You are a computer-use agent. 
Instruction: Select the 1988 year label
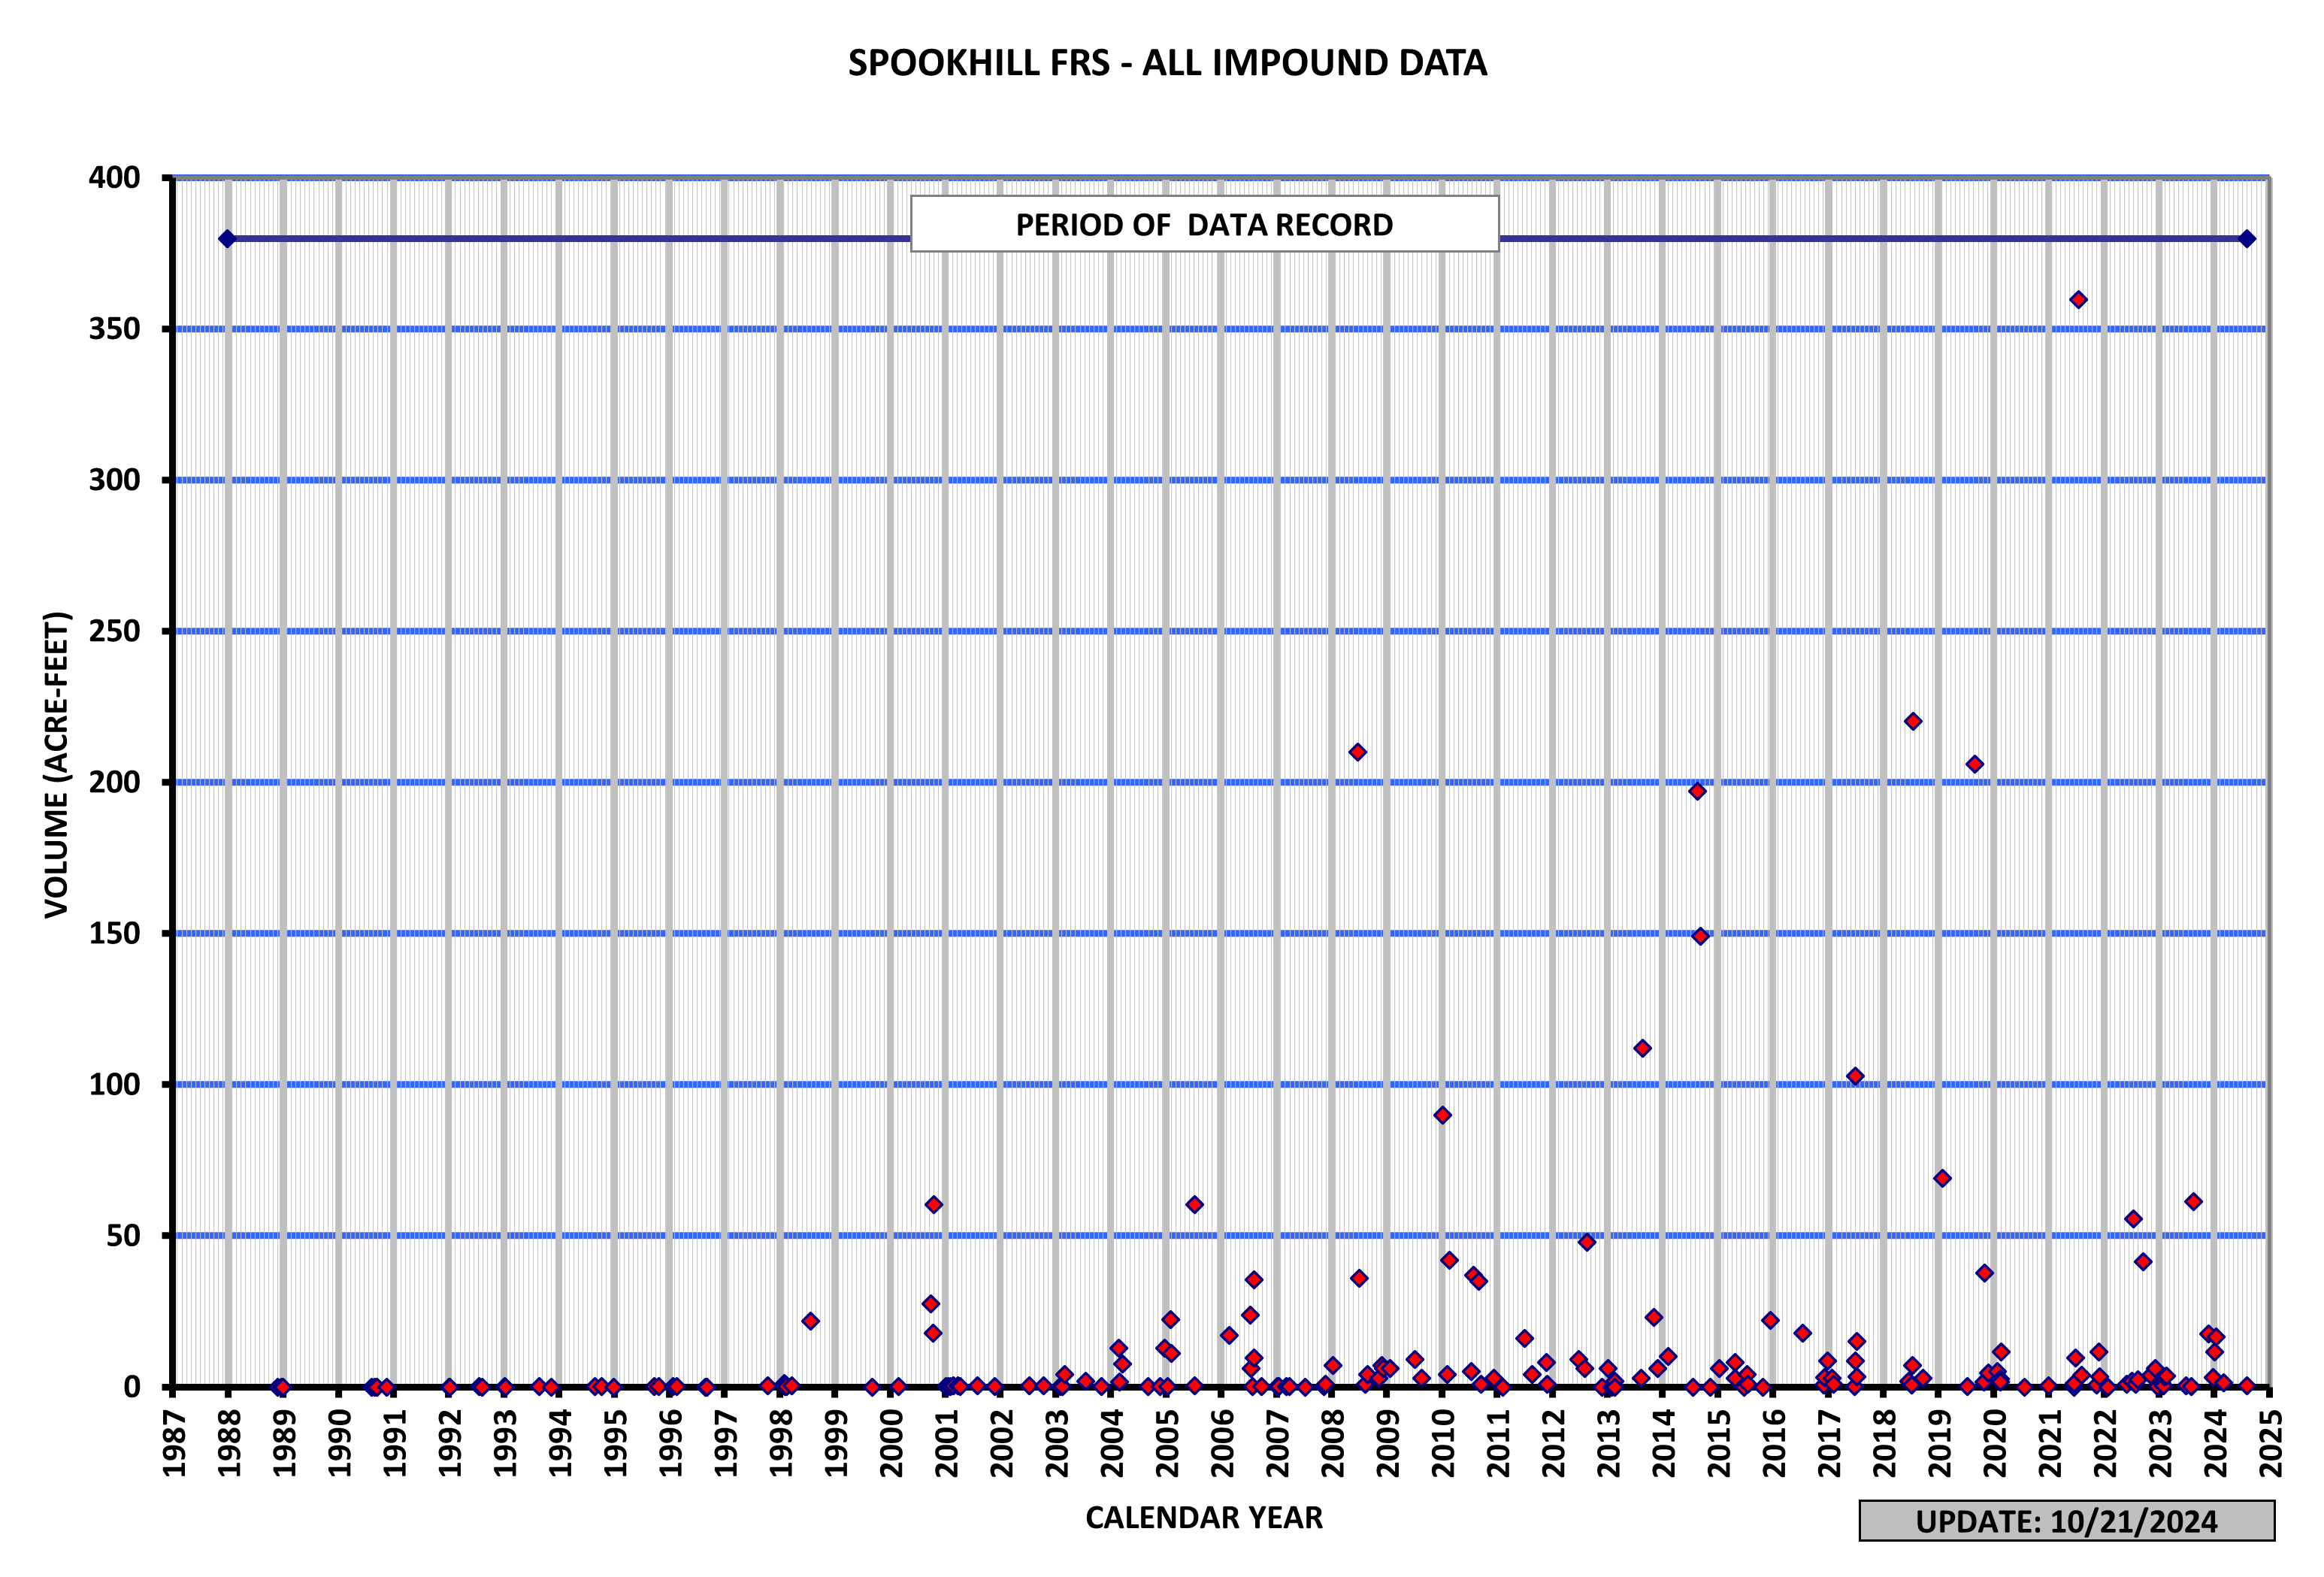(x=229, y=1443)
